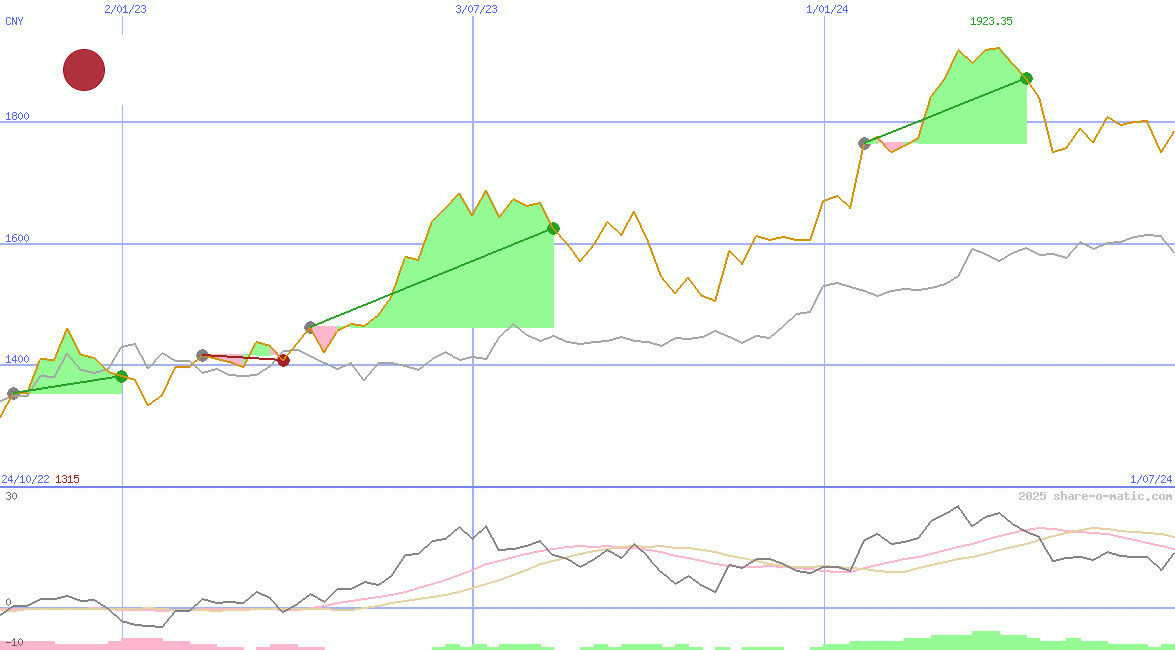Click grey entry marker below the 1400 line
Image resolution: width=1175 pixels, height=650 pixels.
click(x=13, y=394)
